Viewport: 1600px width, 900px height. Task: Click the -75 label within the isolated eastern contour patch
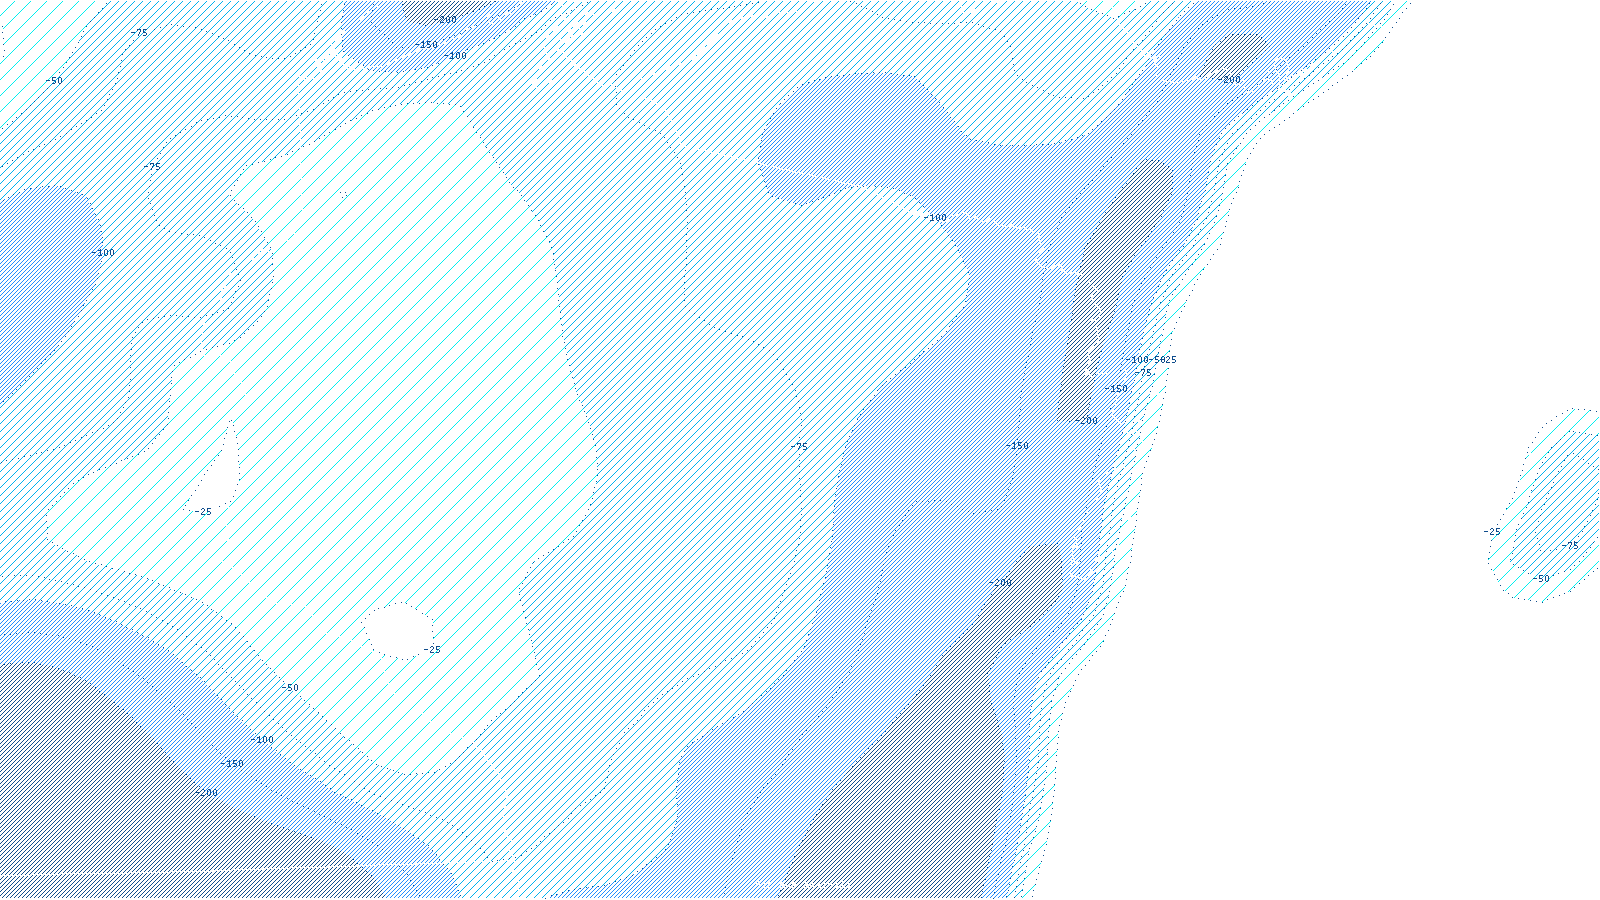[1570, 546]
